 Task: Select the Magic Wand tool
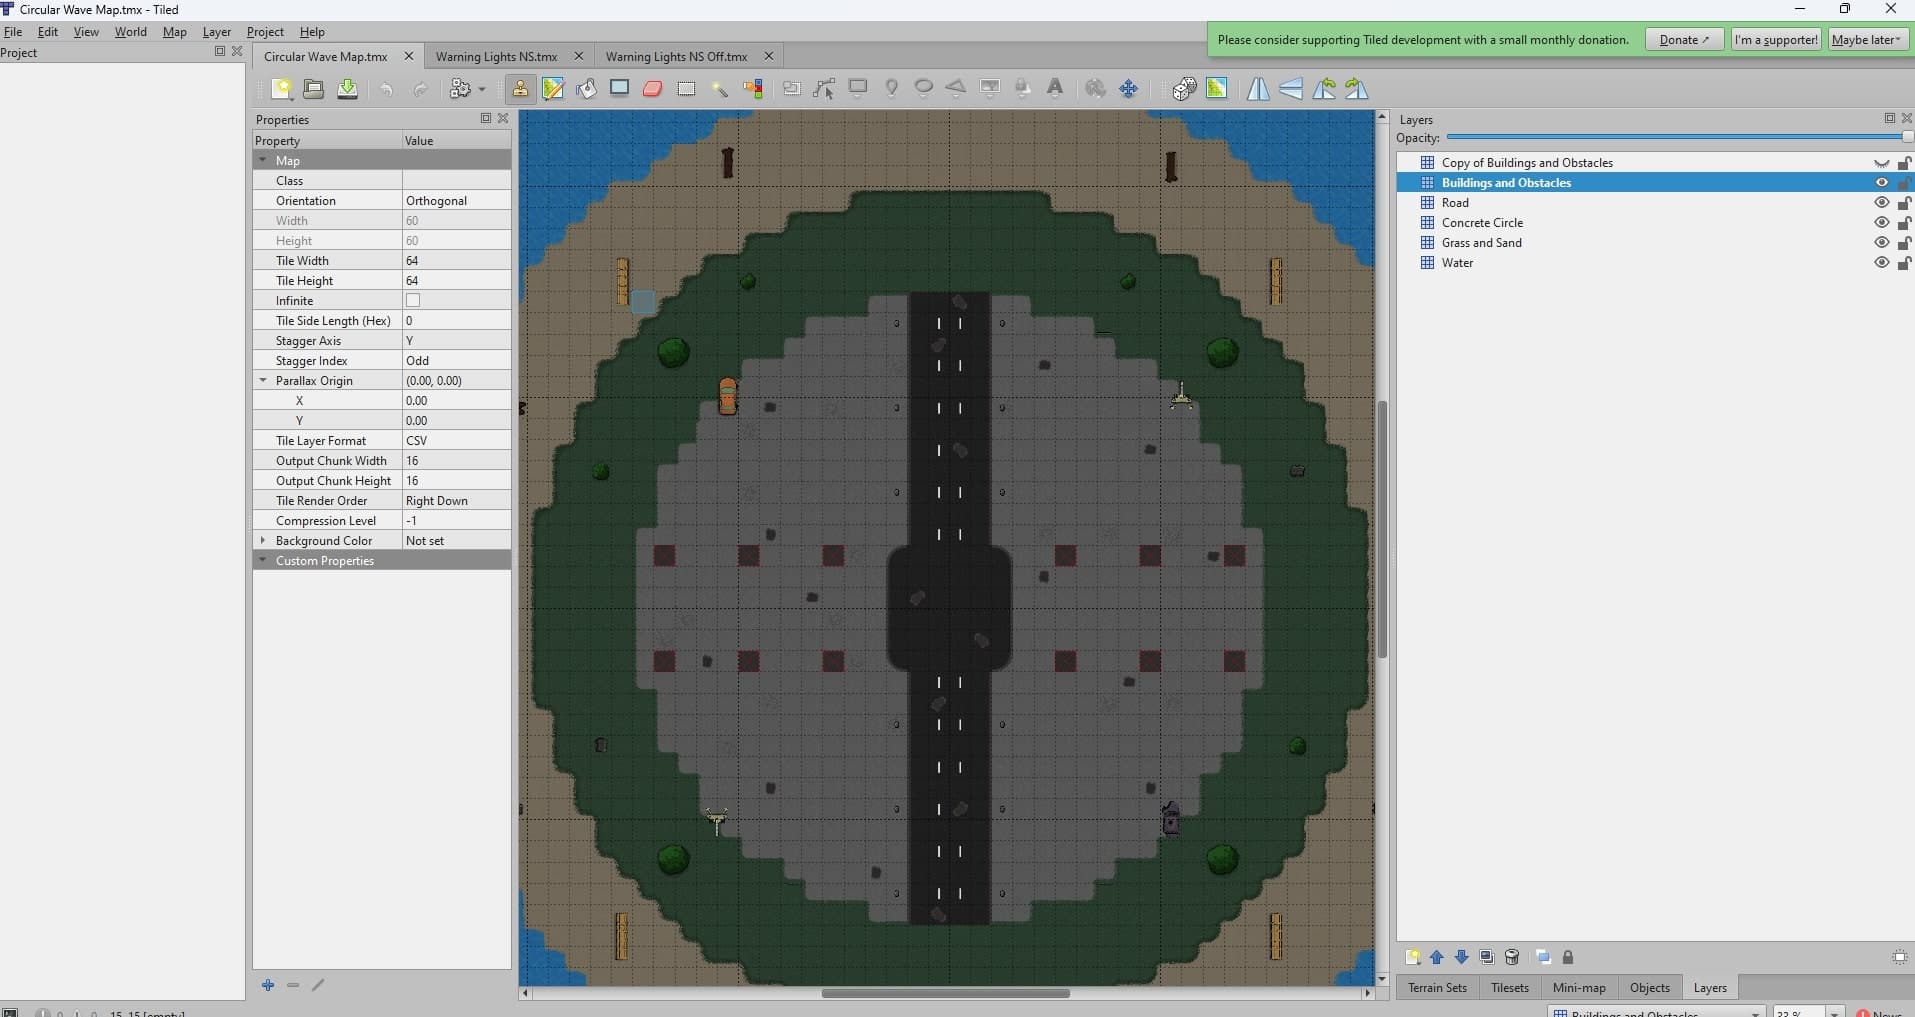(719, 89)
